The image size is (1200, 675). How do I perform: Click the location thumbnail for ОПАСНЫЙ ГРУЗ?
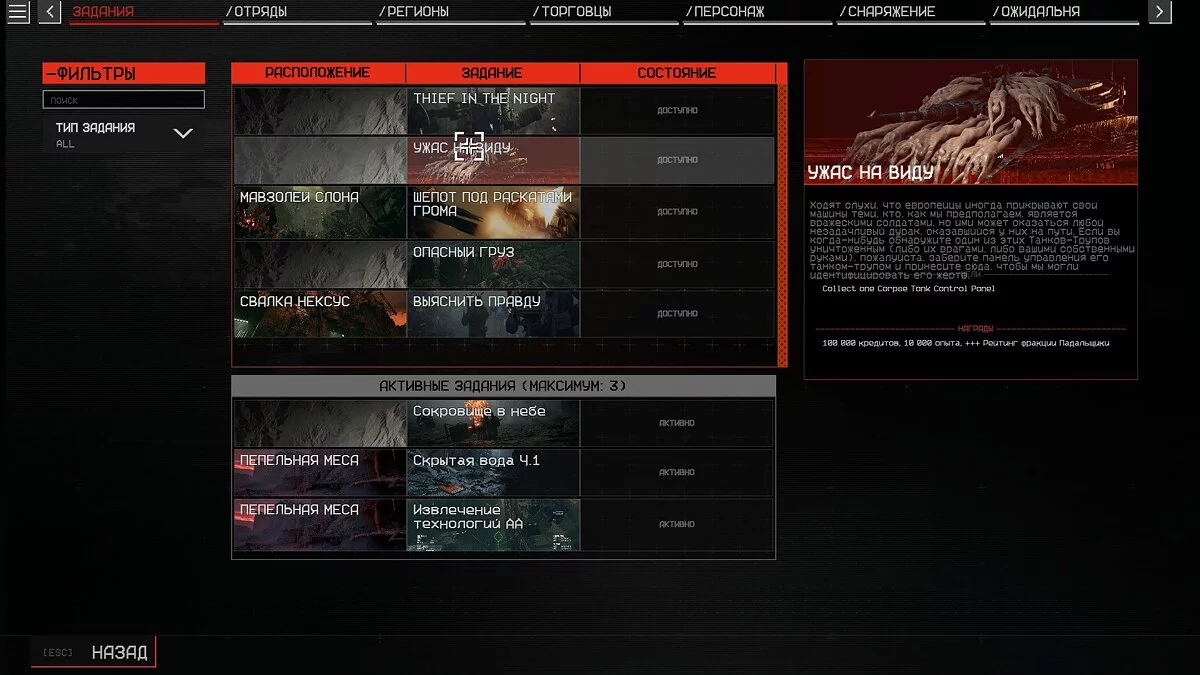click(x=320, y=264)
